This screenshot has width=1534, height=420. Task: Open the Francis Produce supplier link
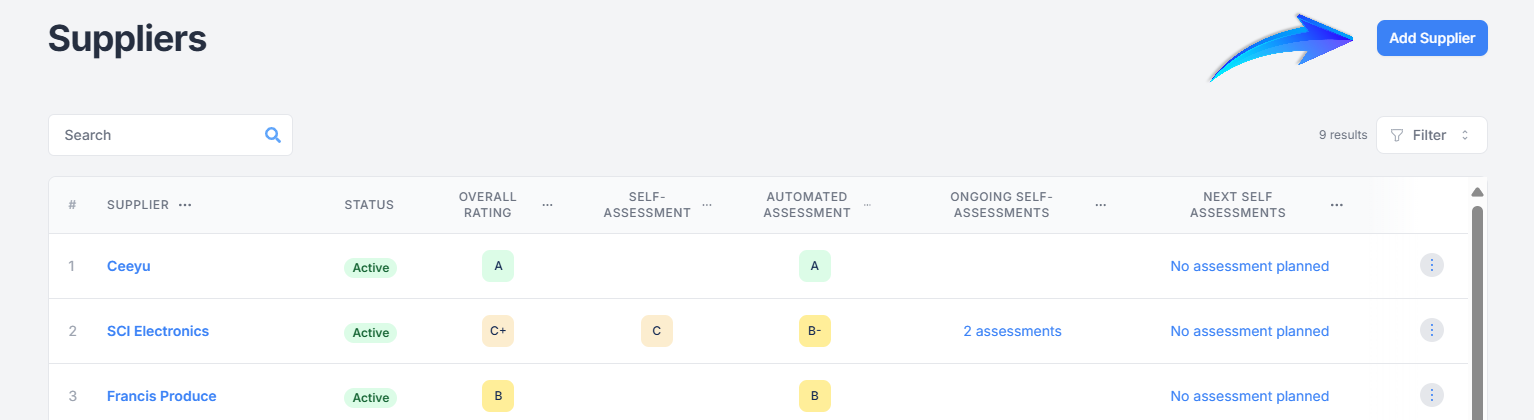click(x=162, y=396)
